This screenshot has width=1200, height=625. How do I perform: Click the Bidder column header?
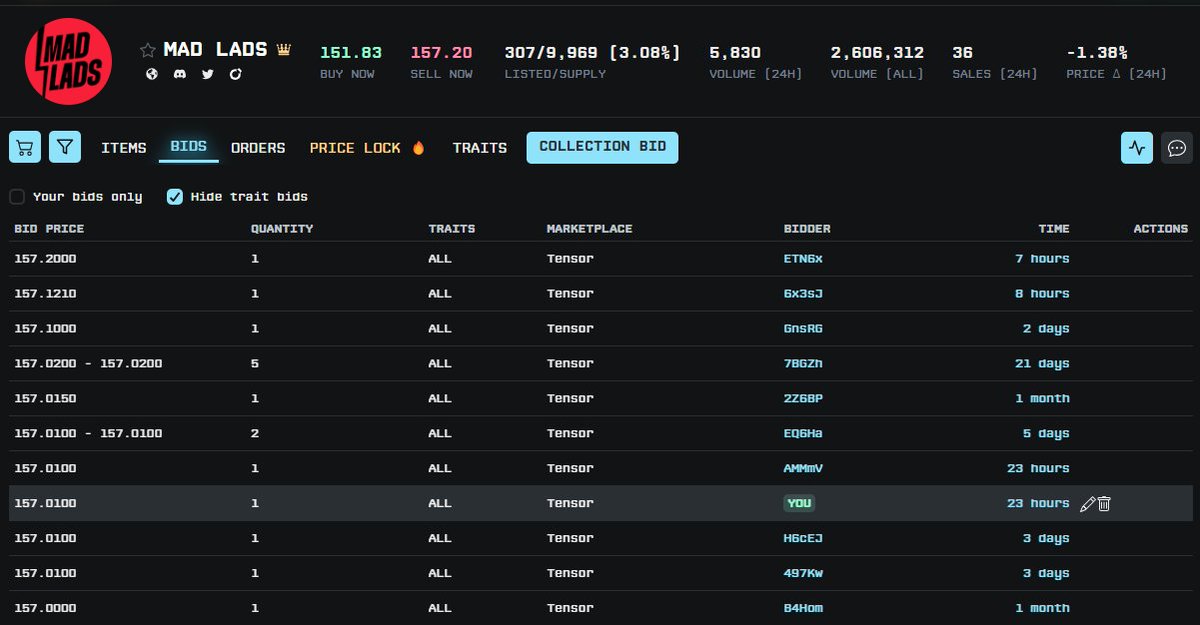coord(807,229)
